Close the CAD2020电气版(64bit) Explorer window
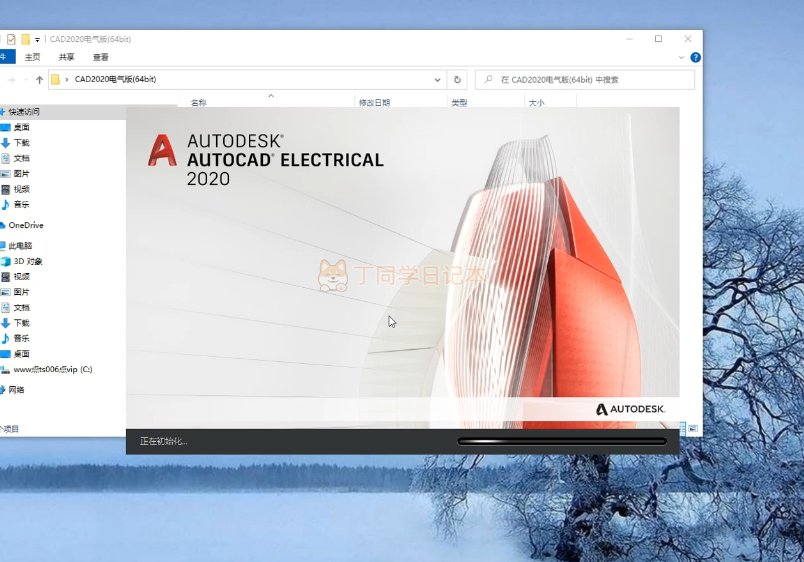The height and width of the screenshot is (562, 804). [688, 39]
